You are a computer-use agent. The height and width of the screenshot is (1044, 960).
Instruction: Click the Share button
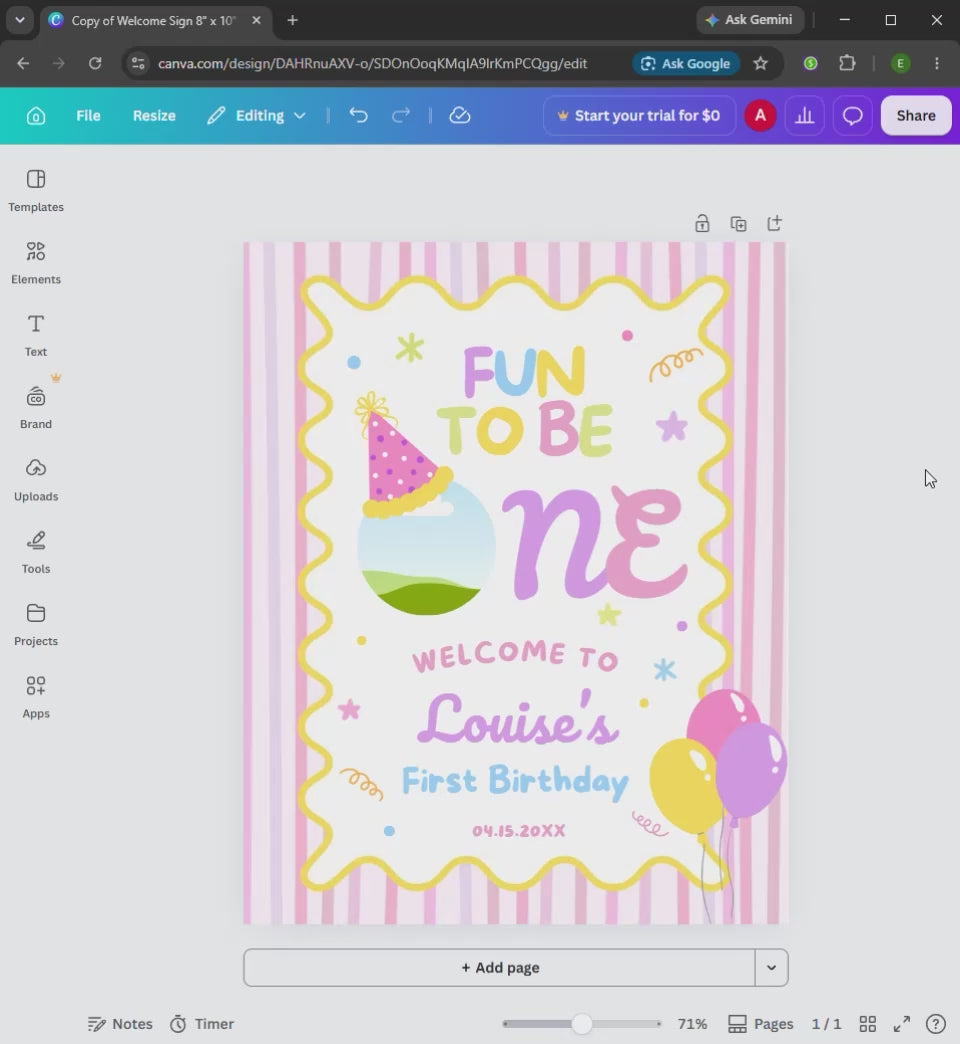point(915,116)
